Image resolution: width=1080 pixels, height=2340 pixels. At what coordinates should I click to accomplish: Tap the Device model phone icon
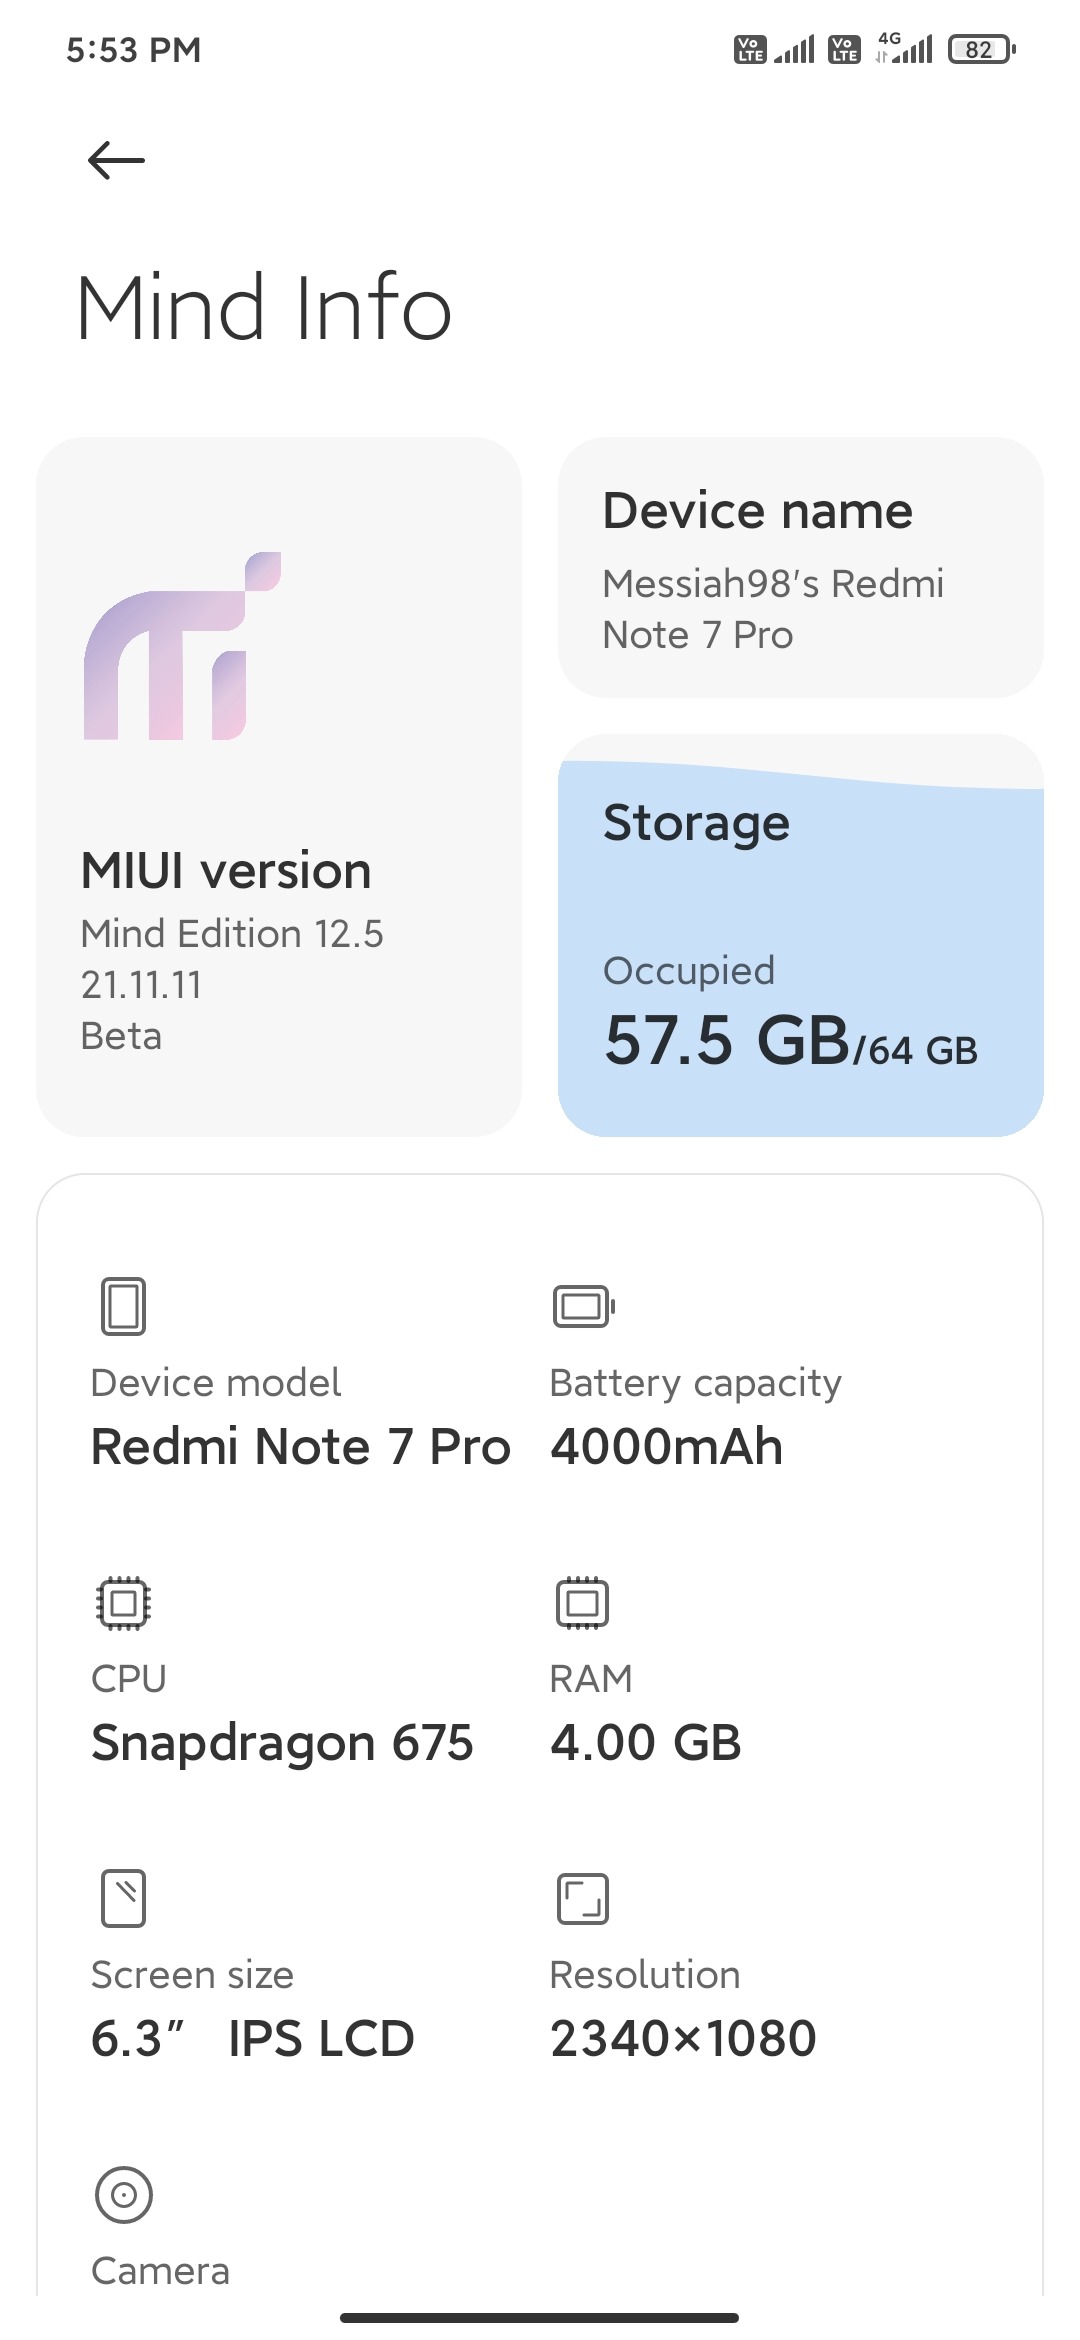point(123,1306)
